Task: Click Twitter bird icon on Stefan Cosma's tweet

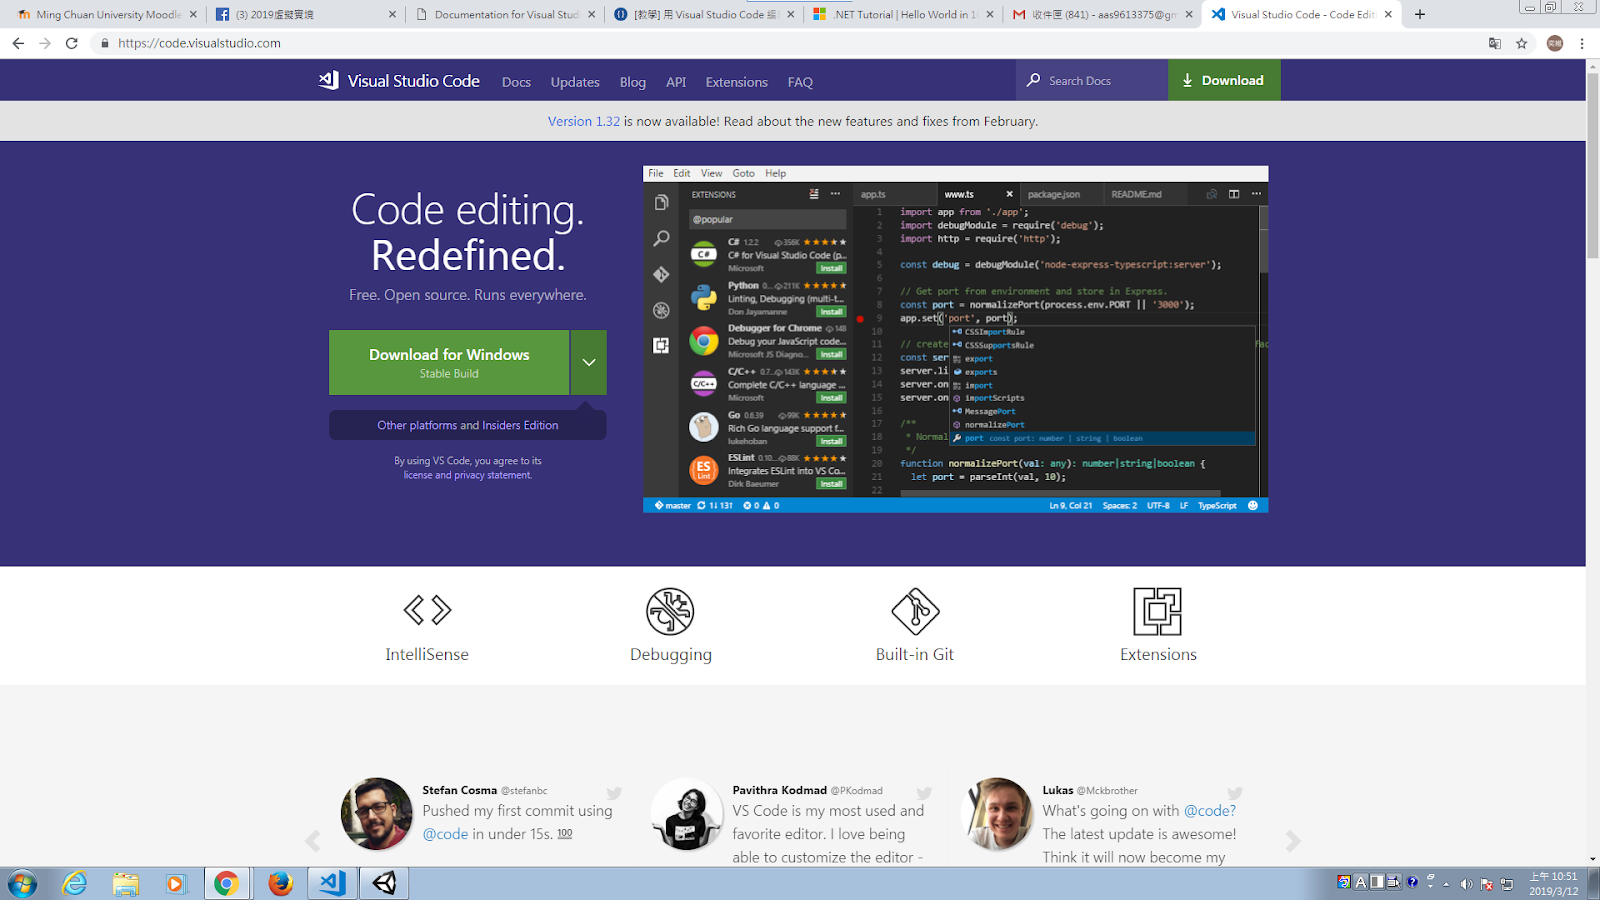Action: 614,793
